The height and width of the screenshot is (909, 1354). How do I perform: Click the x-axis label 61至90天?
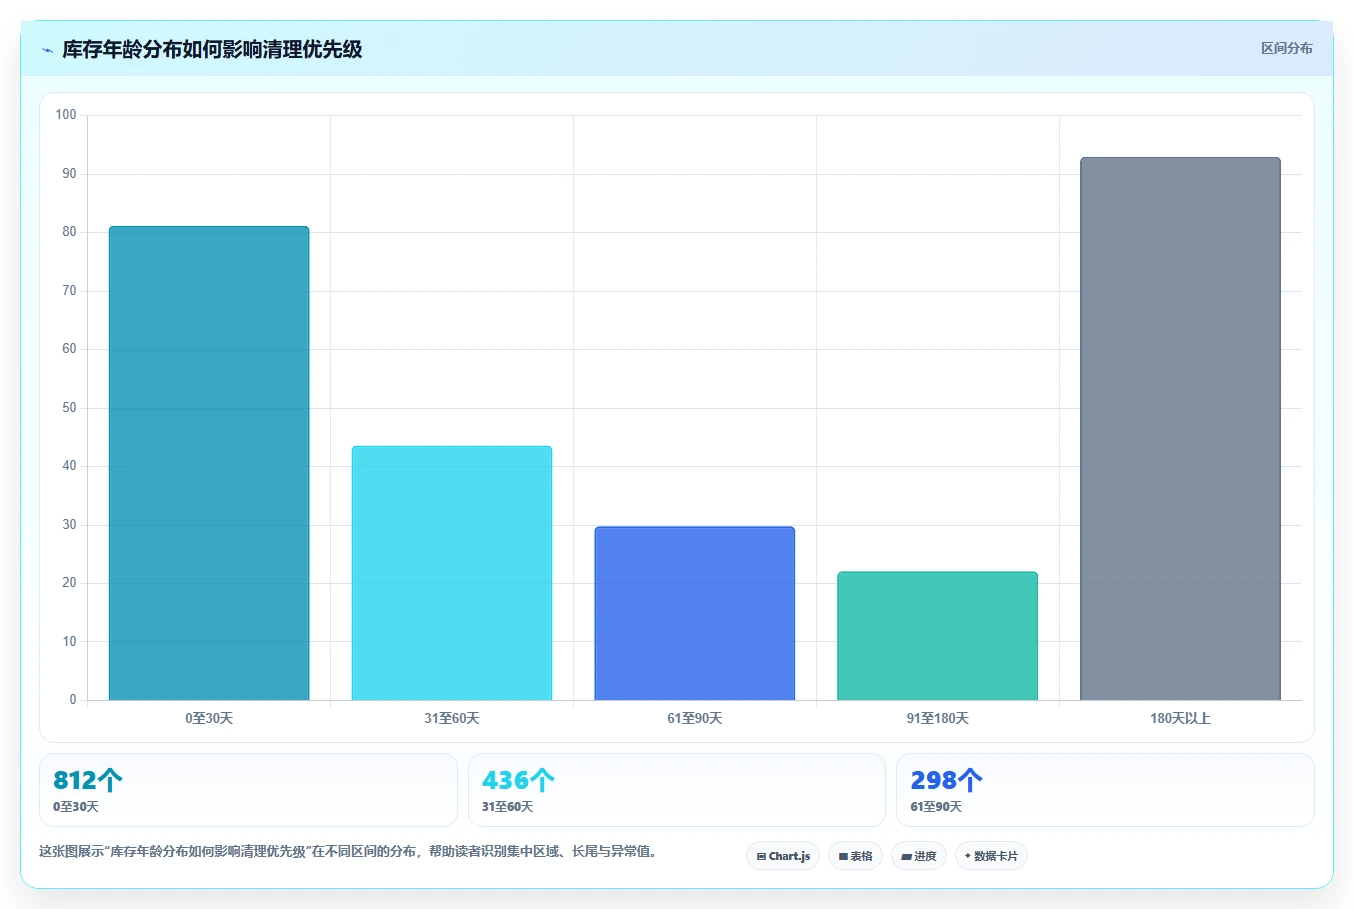(x=695, y=718)
